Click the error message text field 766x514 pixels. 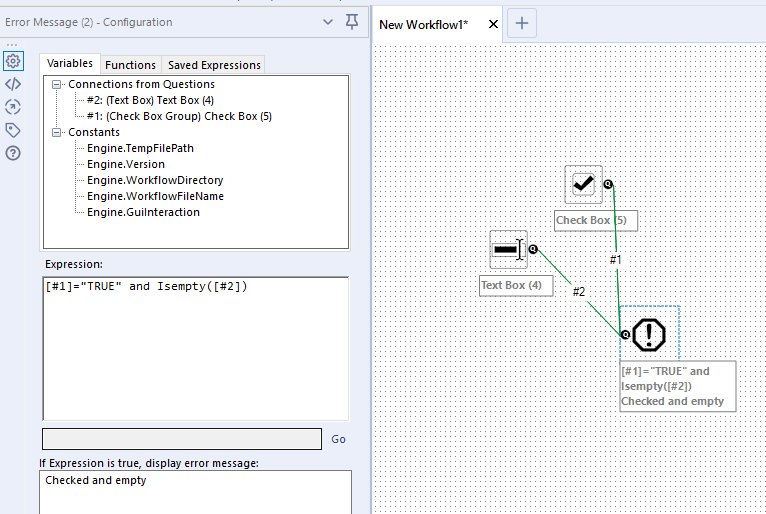point(195,492)
